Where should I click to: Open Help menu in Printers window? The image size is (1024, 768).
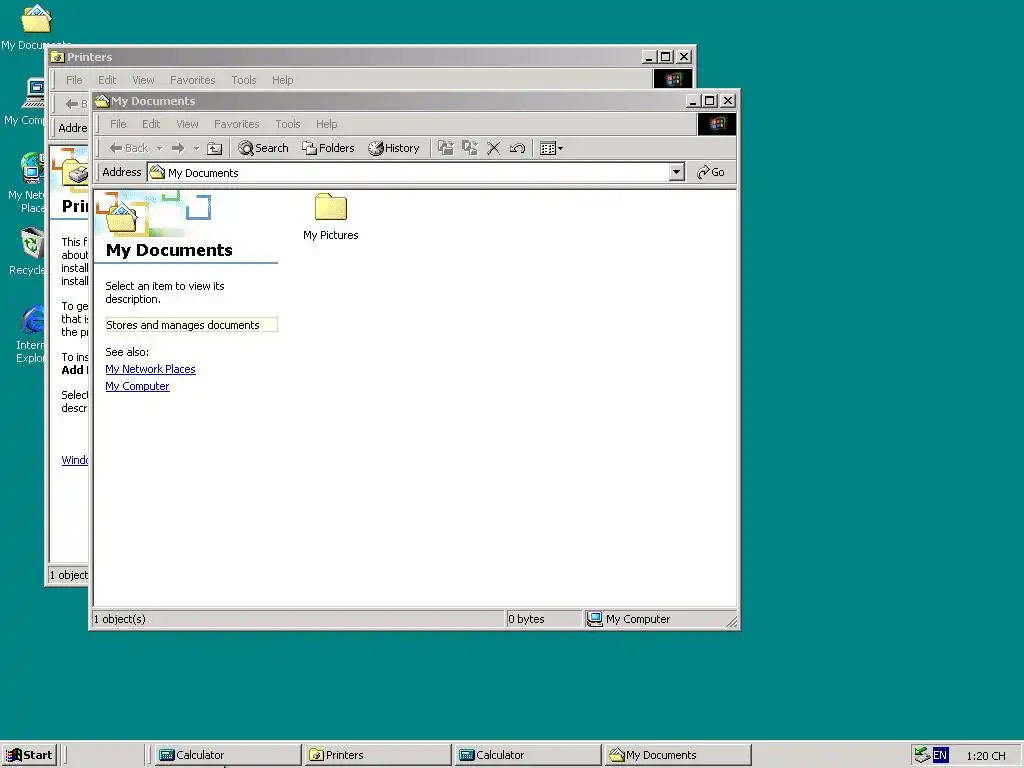pos(283,80)
